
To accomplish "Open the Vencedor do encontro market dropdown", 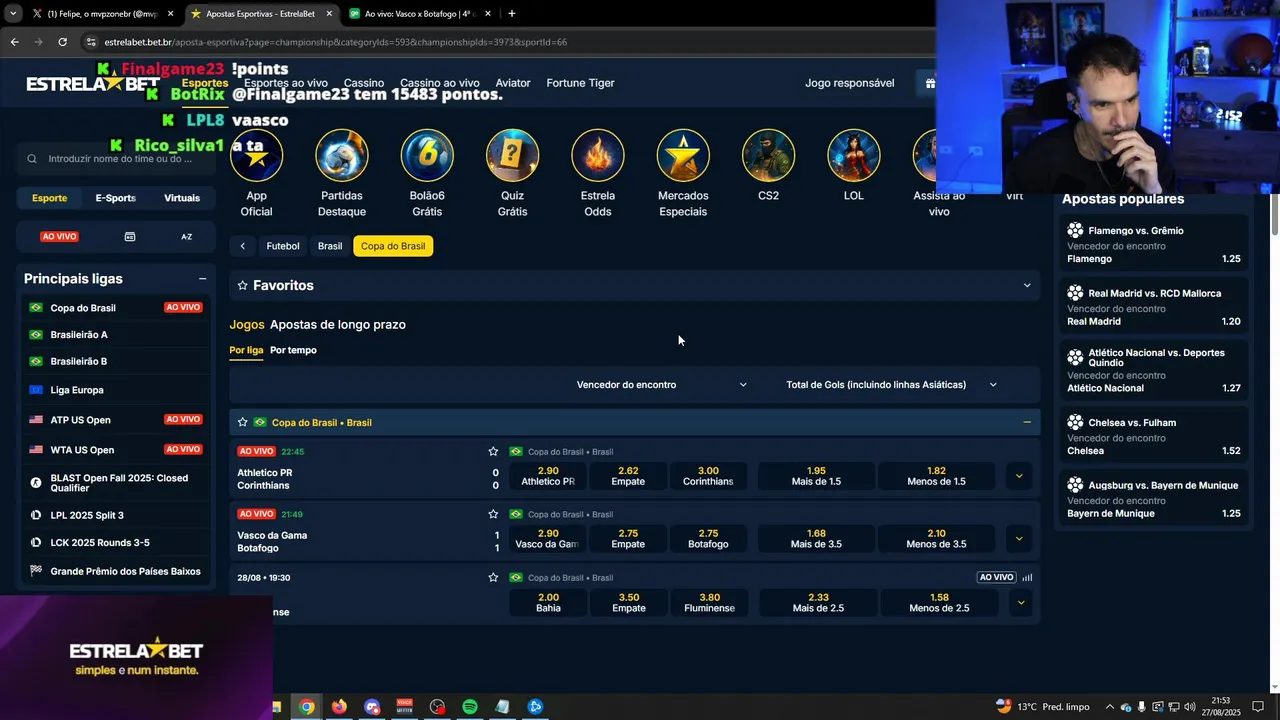I will [661, 385].
